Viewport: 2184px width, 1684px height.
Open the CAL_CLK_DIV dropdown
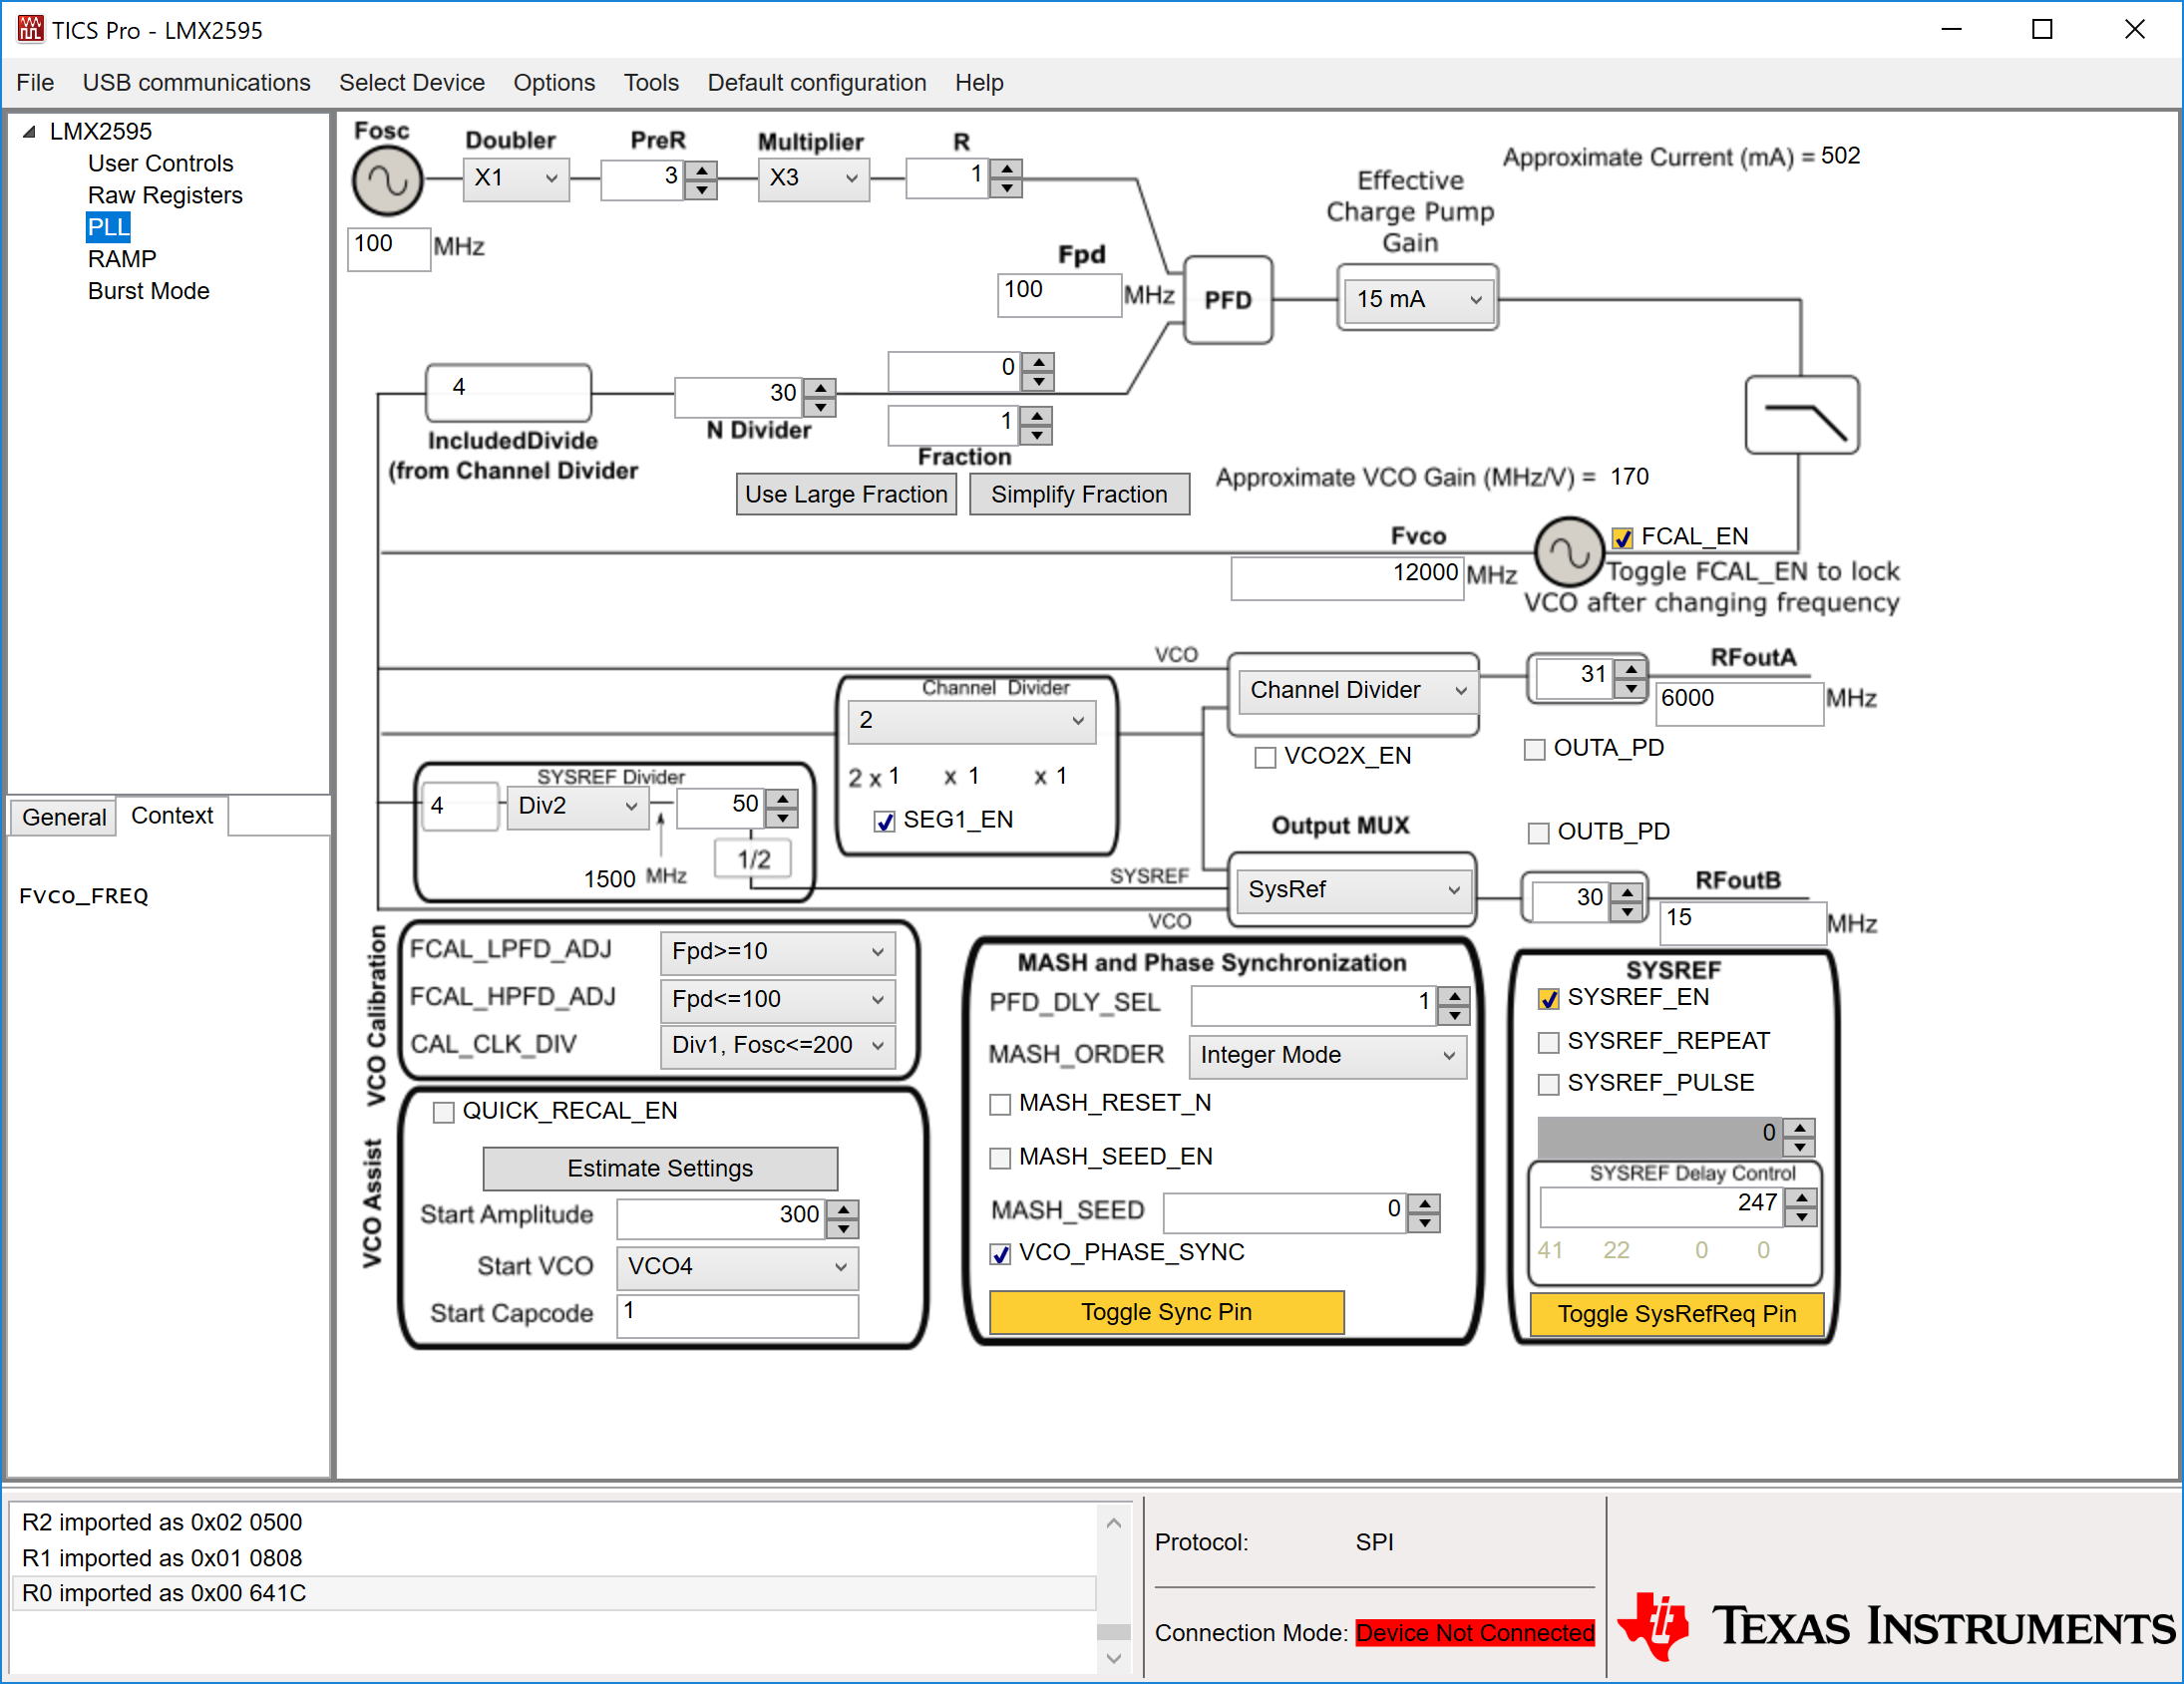(x=777, y=1046)
